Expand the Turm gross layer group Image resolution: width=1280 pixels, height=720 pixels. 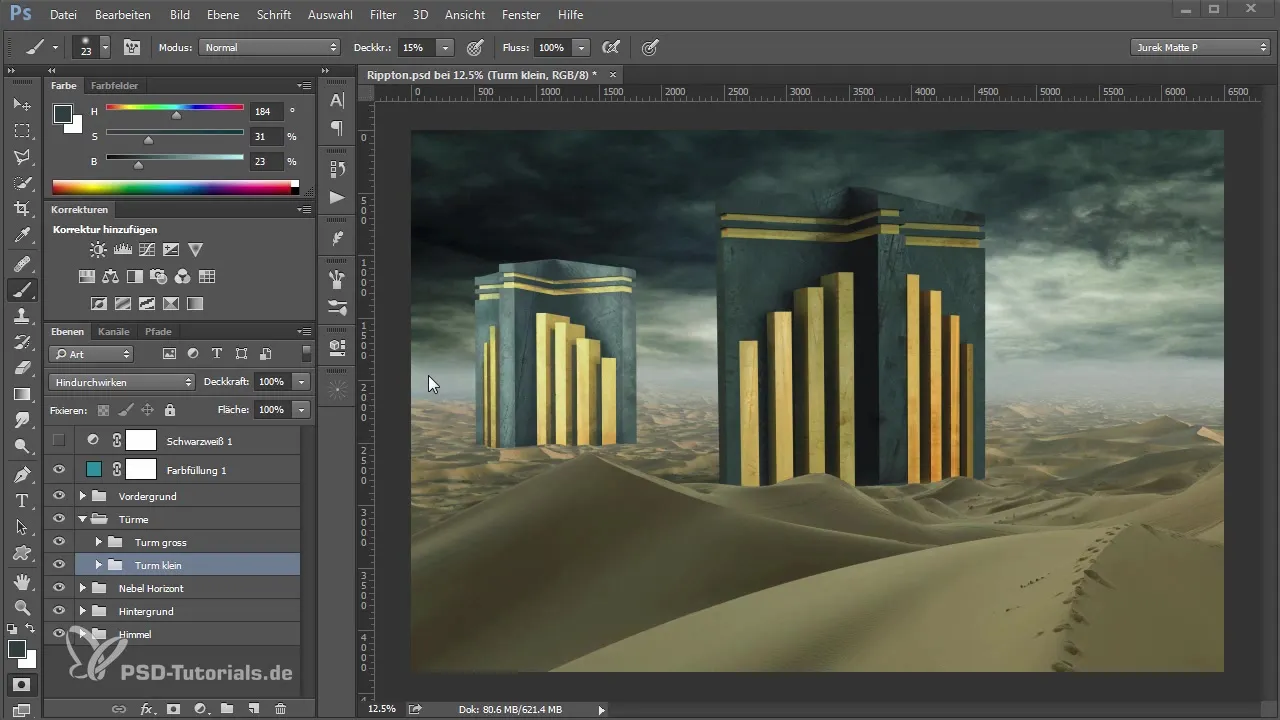(98, 542)
